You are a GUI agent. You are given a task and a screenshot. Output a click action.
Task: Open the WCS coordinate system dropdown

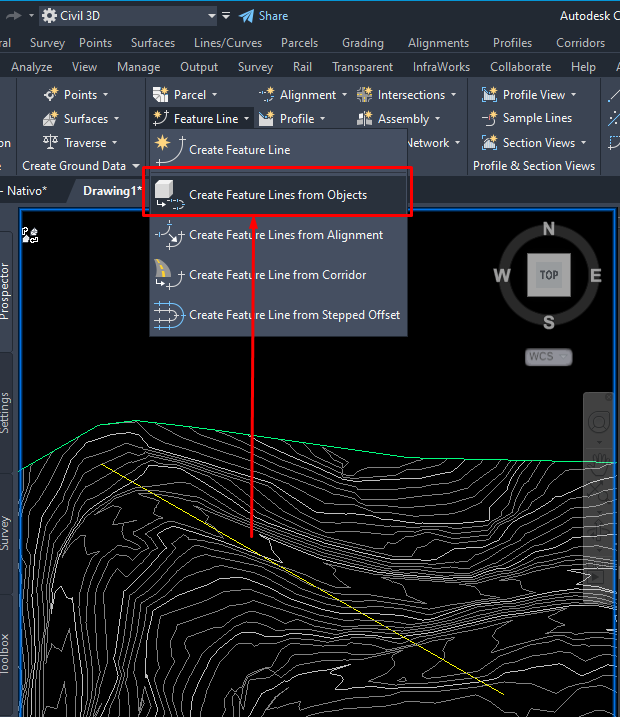click(x=548, y=357)
